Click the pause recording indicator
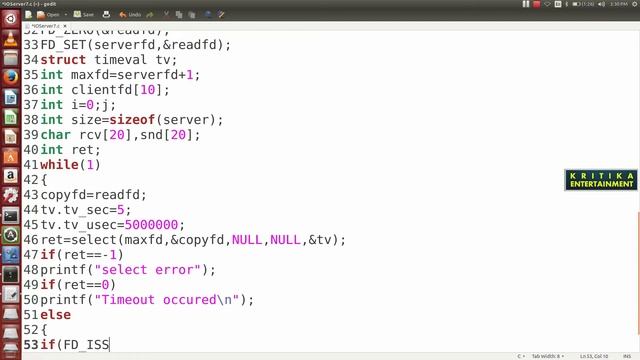This screenshot has width=640, height=360. tap(526, 4)
